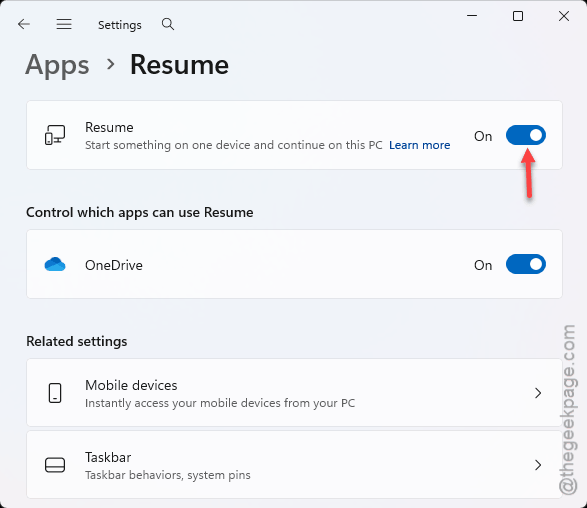The height and width of the screenshot is (508, 587).
Task: Click 'Instantly access your mobile devices' text
Action: [x=220, y=403]
